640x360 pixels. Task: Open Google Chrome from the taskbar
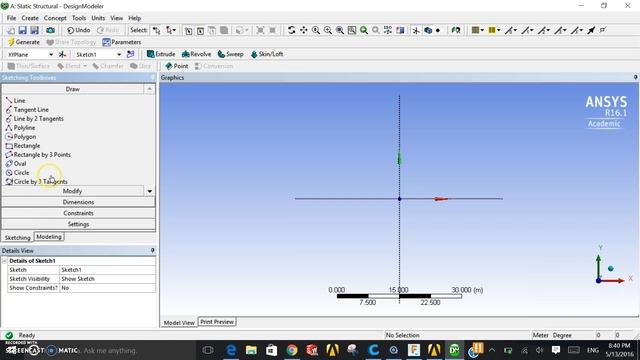click(292, 350)
